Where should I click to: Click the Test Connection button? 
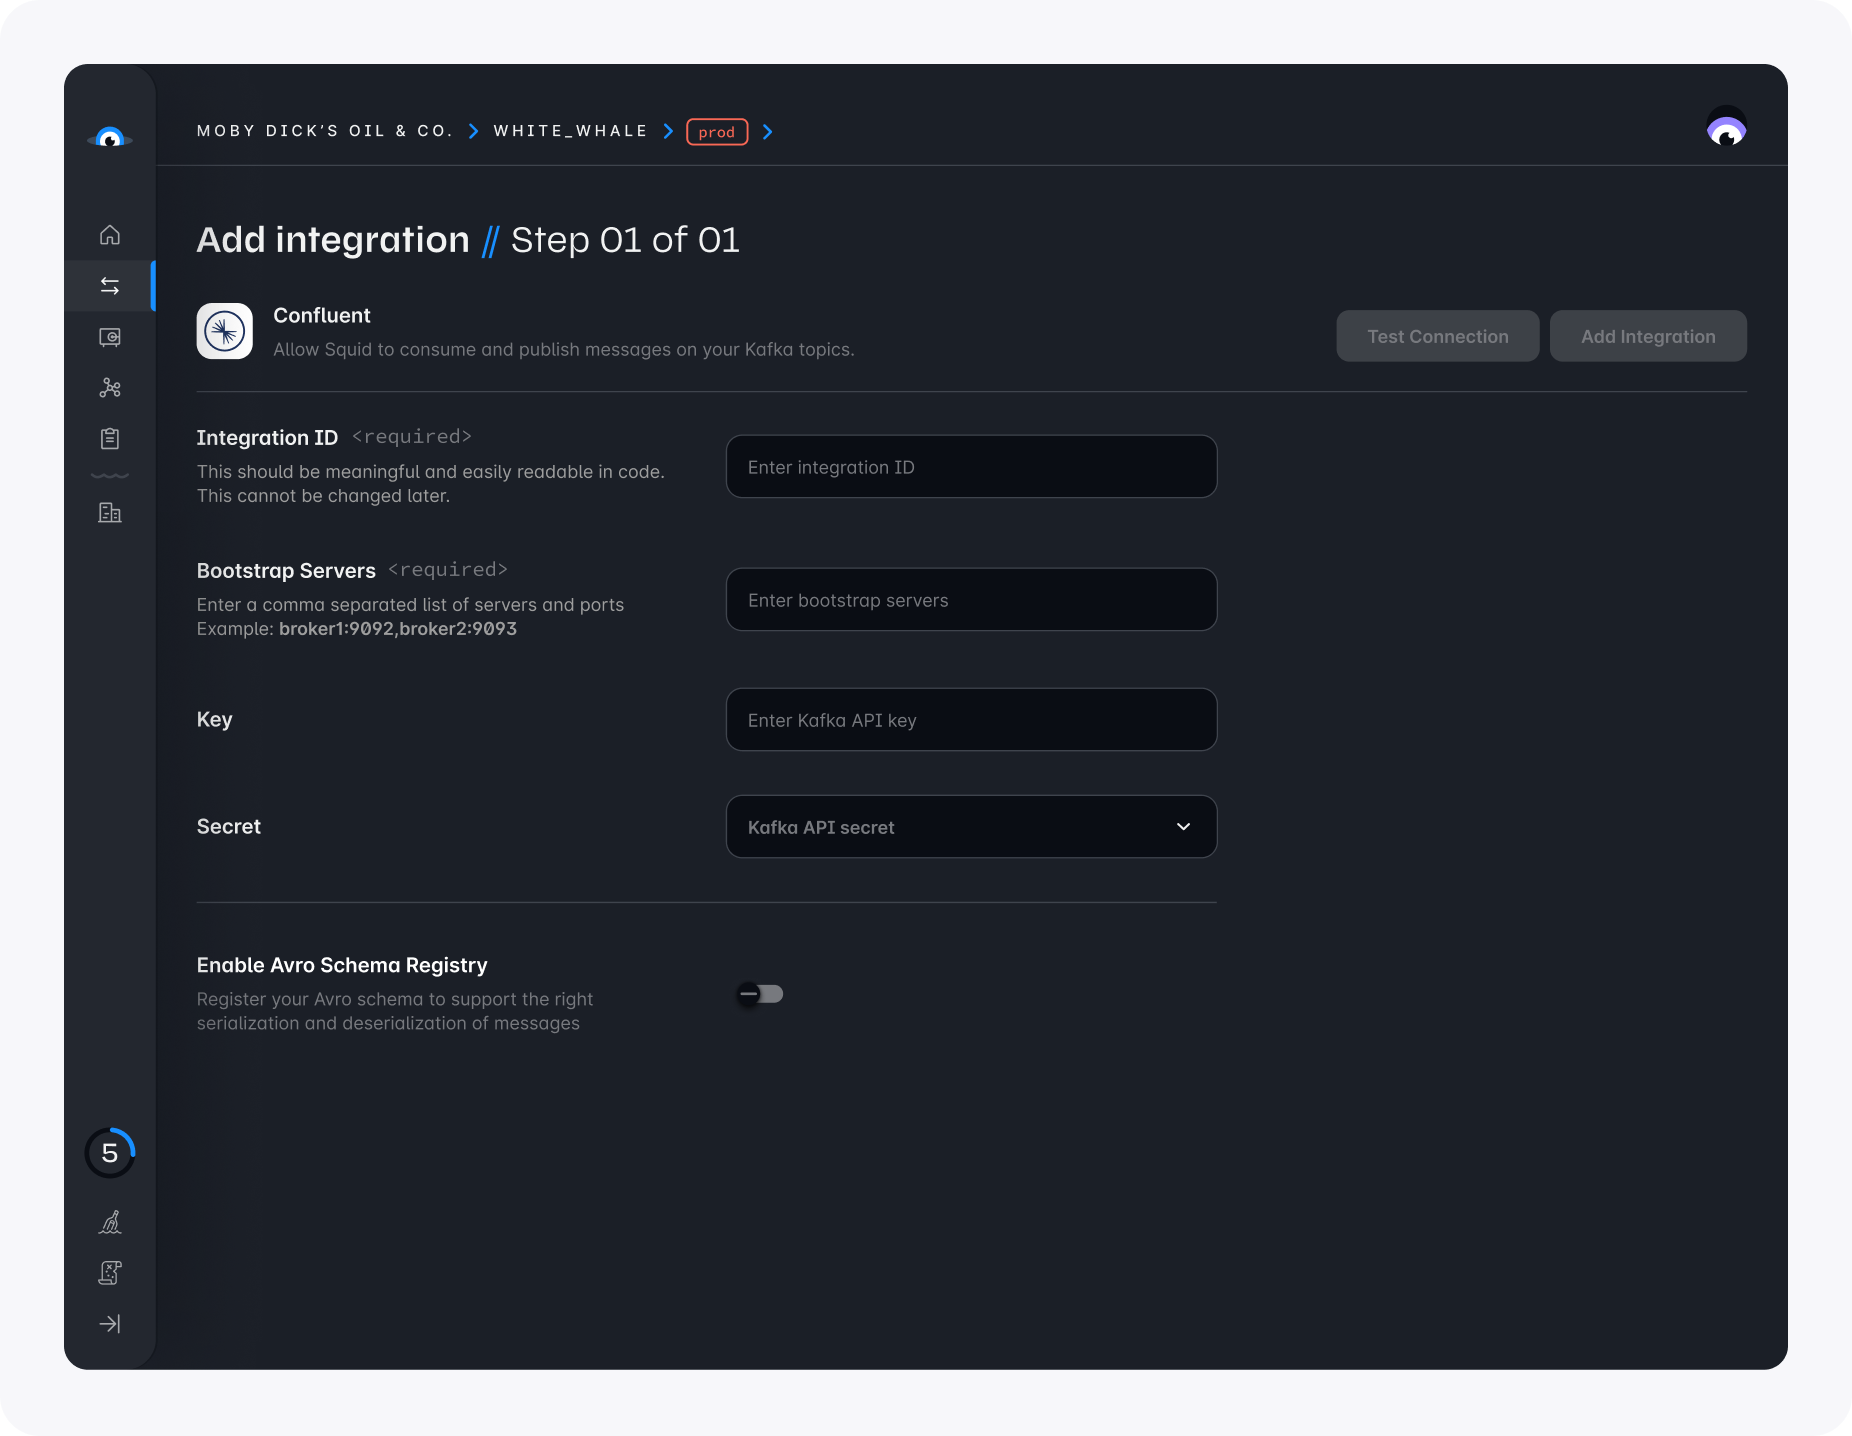[x=1438, y=336]
